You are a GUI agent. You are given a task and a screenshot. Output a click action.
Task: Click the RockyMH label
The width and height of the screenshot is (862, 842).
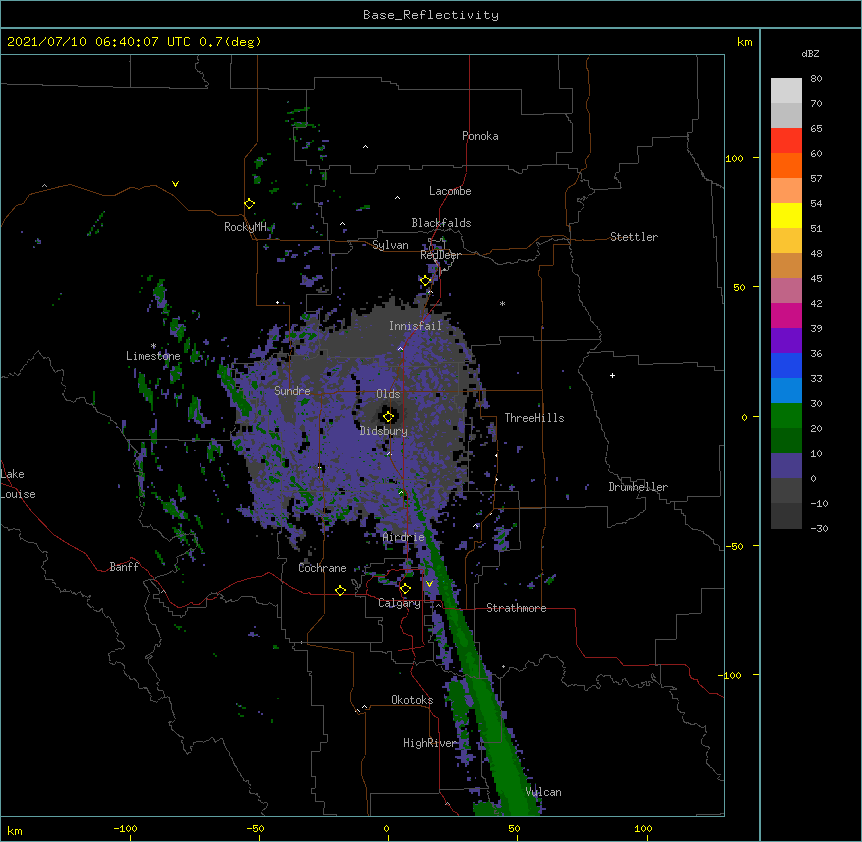(x=245, y=227)
